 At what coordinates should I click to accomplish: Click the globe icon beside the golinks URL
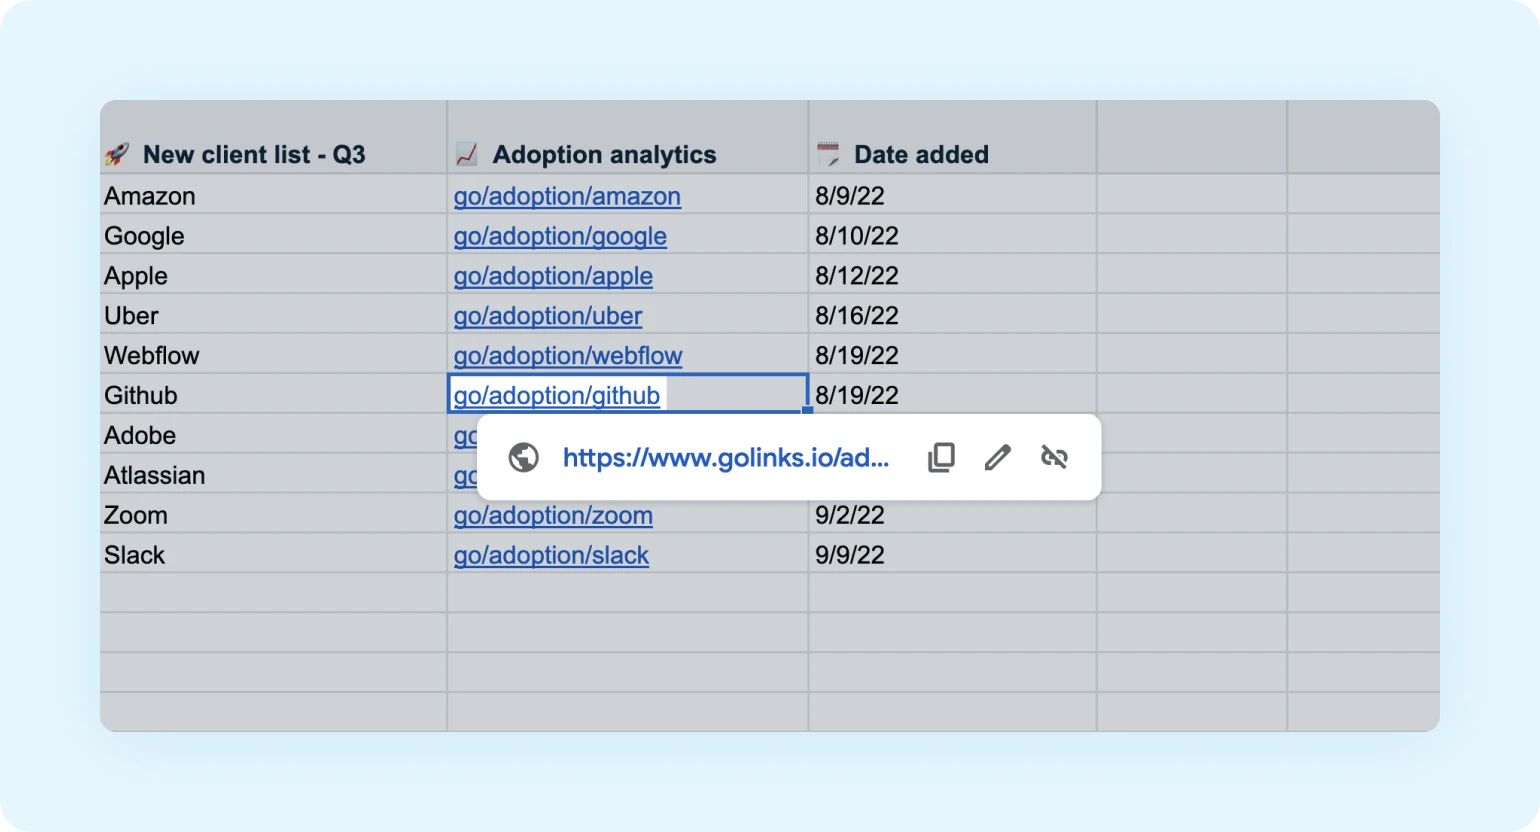(x=523, y=457)
